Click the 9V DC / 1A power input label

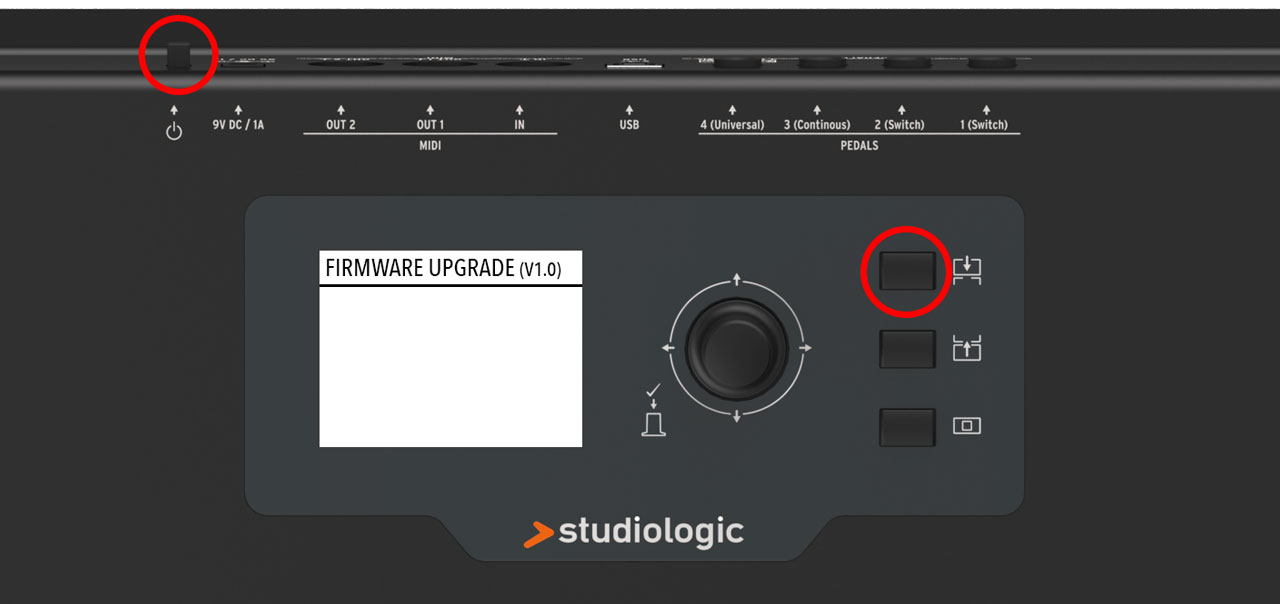coord(238,125)
